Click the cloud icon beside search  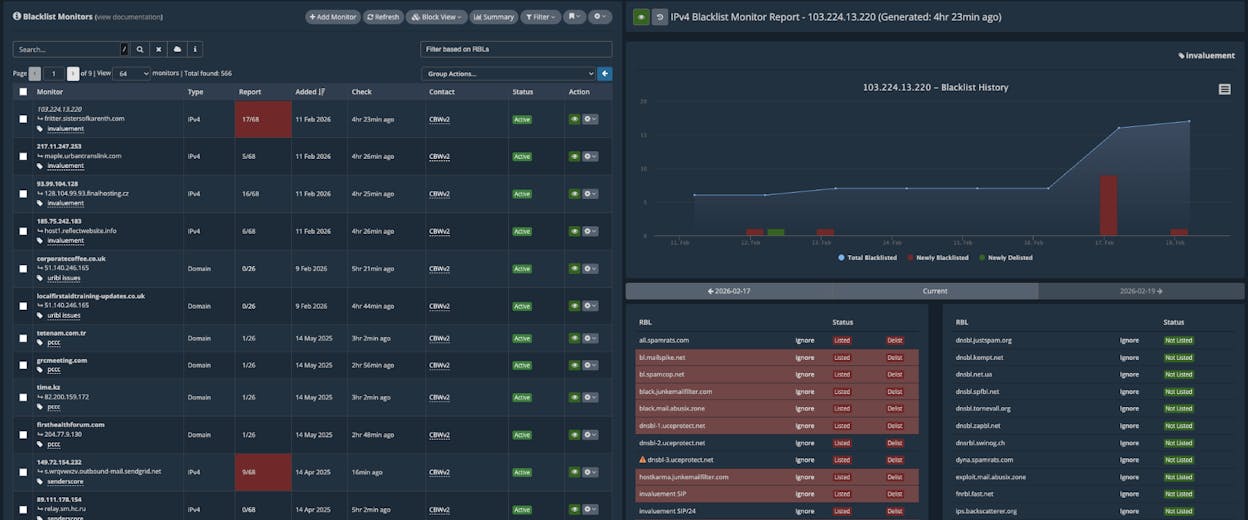[177, 49]
